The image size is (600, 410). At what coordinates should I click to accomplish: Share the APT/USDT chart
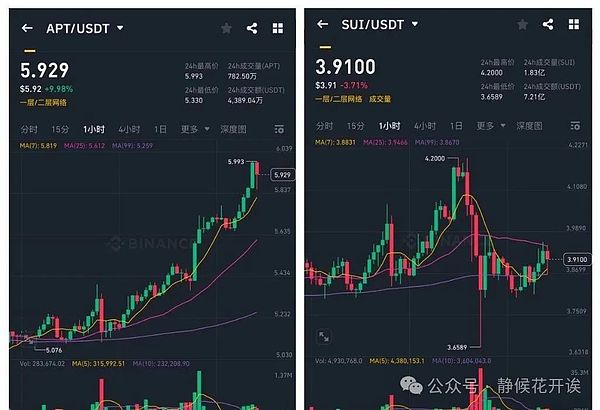click(252, 28)
